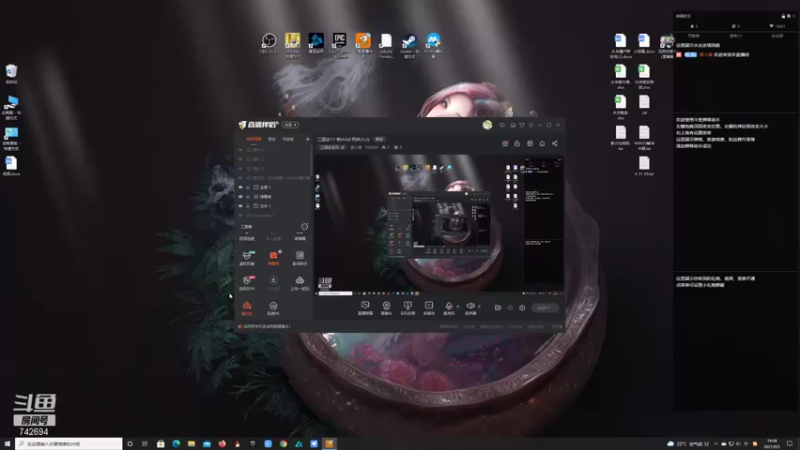Open Adobe Premiere desktop shortcut
The image size is (800, 450).
pyautogui.click(x=386, y=45)
